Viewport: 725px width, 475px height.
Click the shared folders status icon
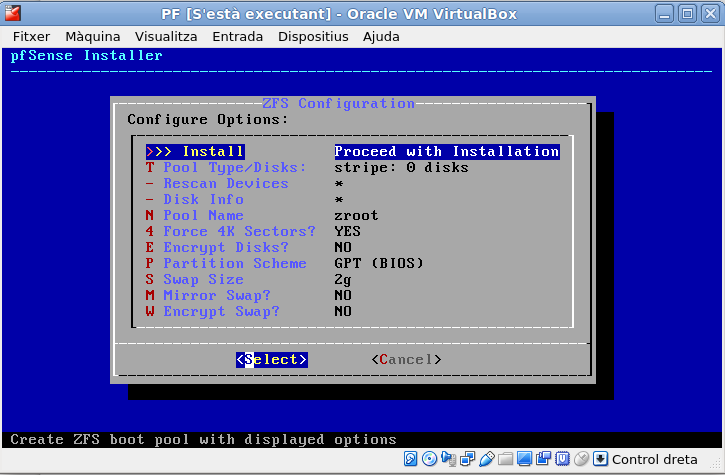pos(505,459)
